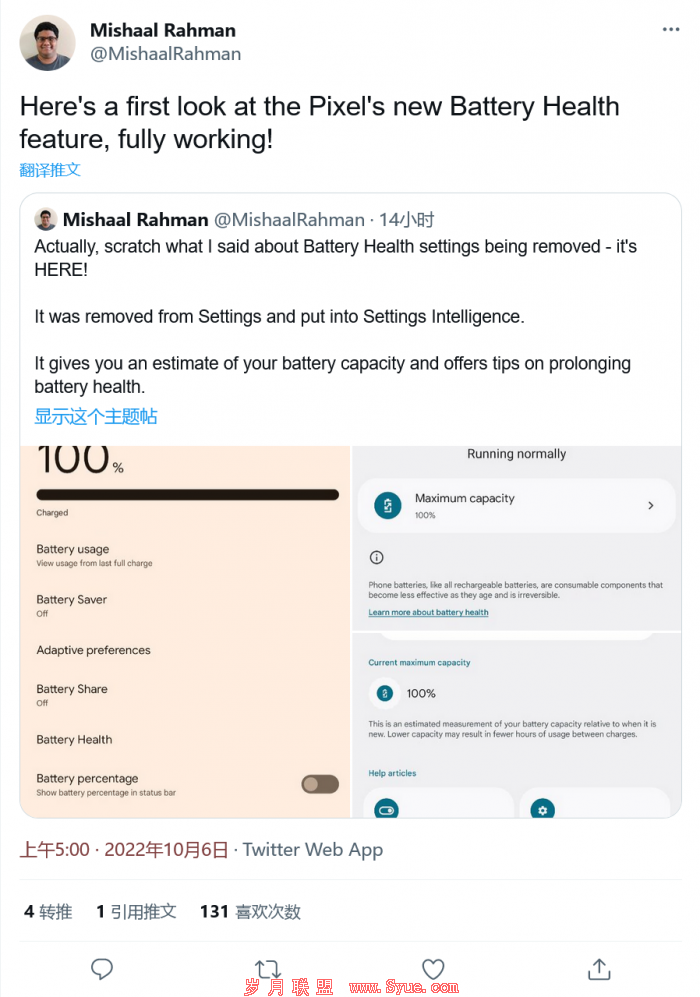This screenshot has height=997, width=700.
Task: Open the tweet's three-dot more menu
Action: click(x=670, y=29)
